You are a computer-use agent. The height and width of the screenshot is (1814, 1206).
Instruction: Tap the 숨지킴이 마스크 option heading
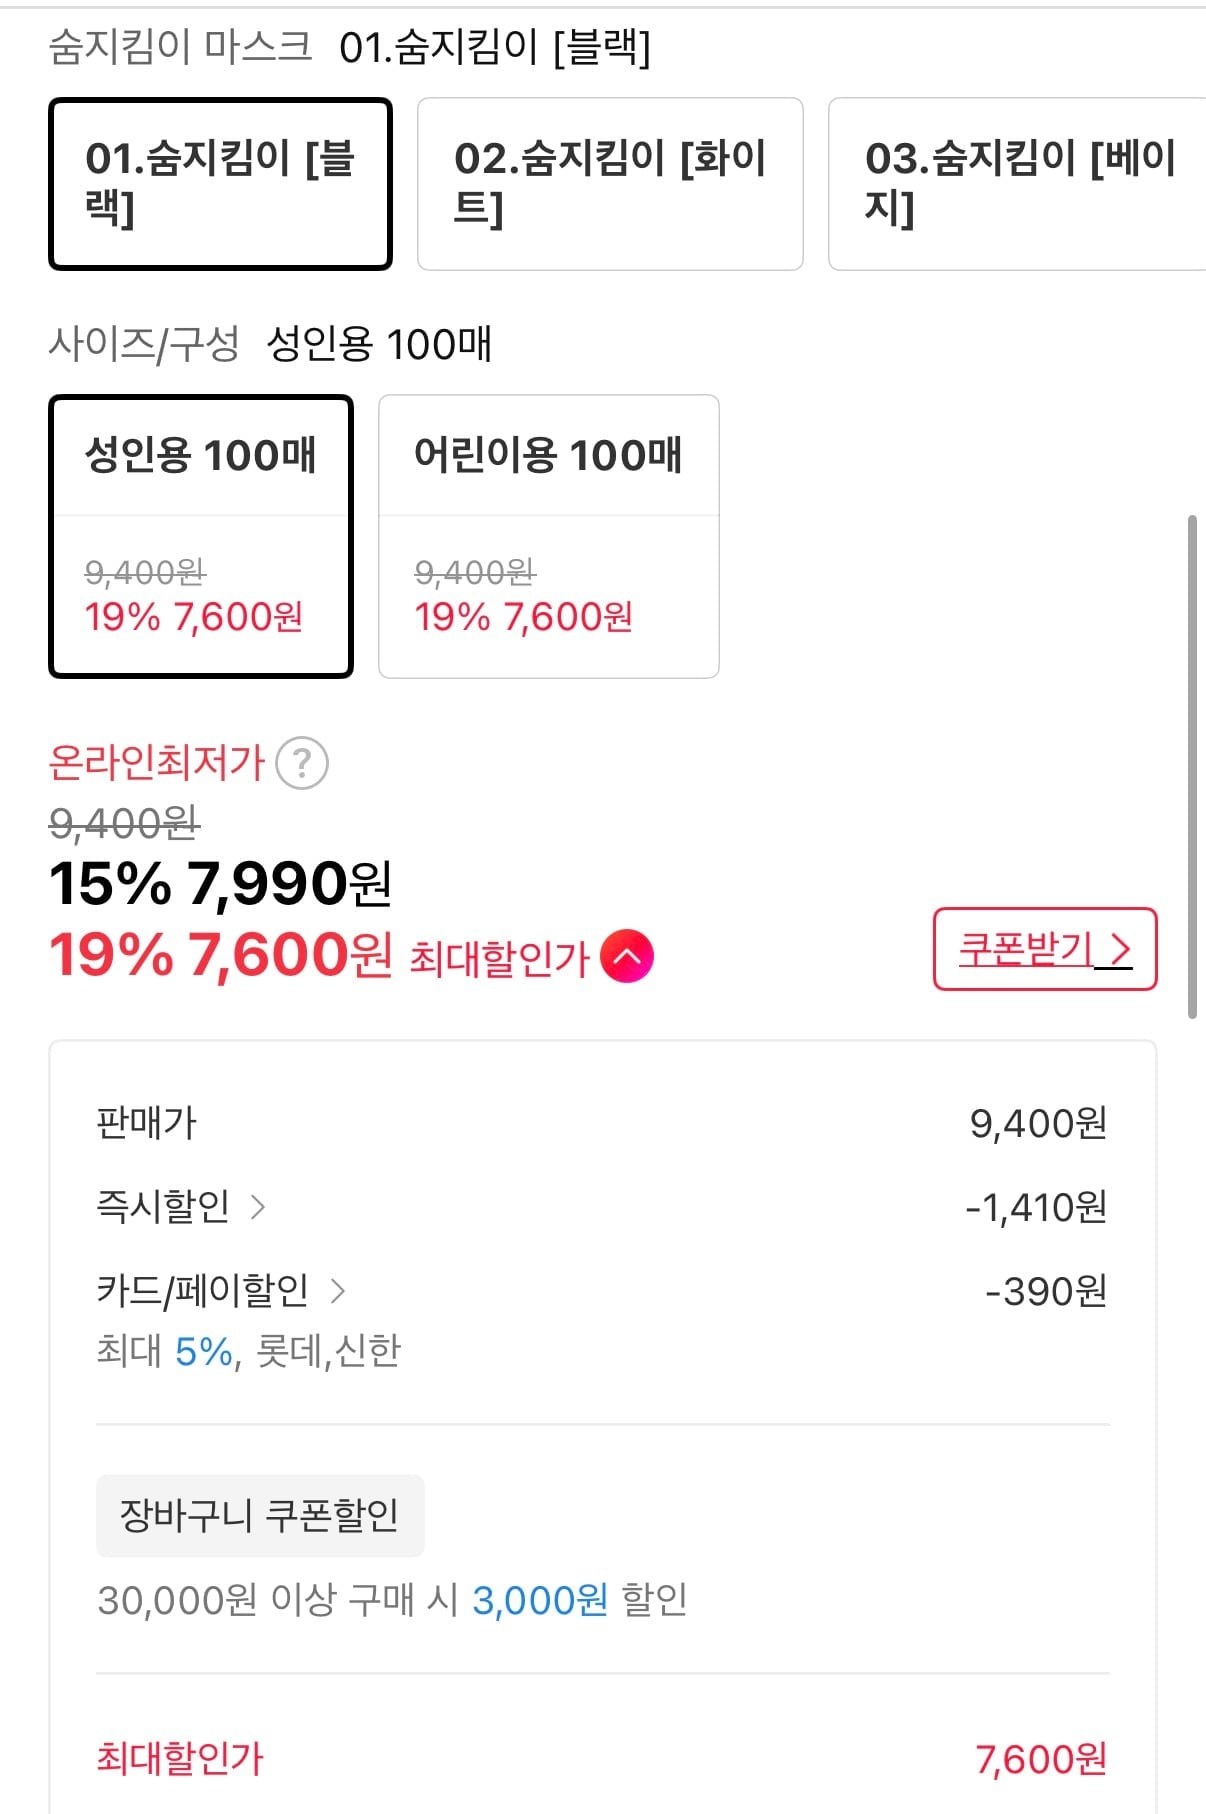click(180, 47)
